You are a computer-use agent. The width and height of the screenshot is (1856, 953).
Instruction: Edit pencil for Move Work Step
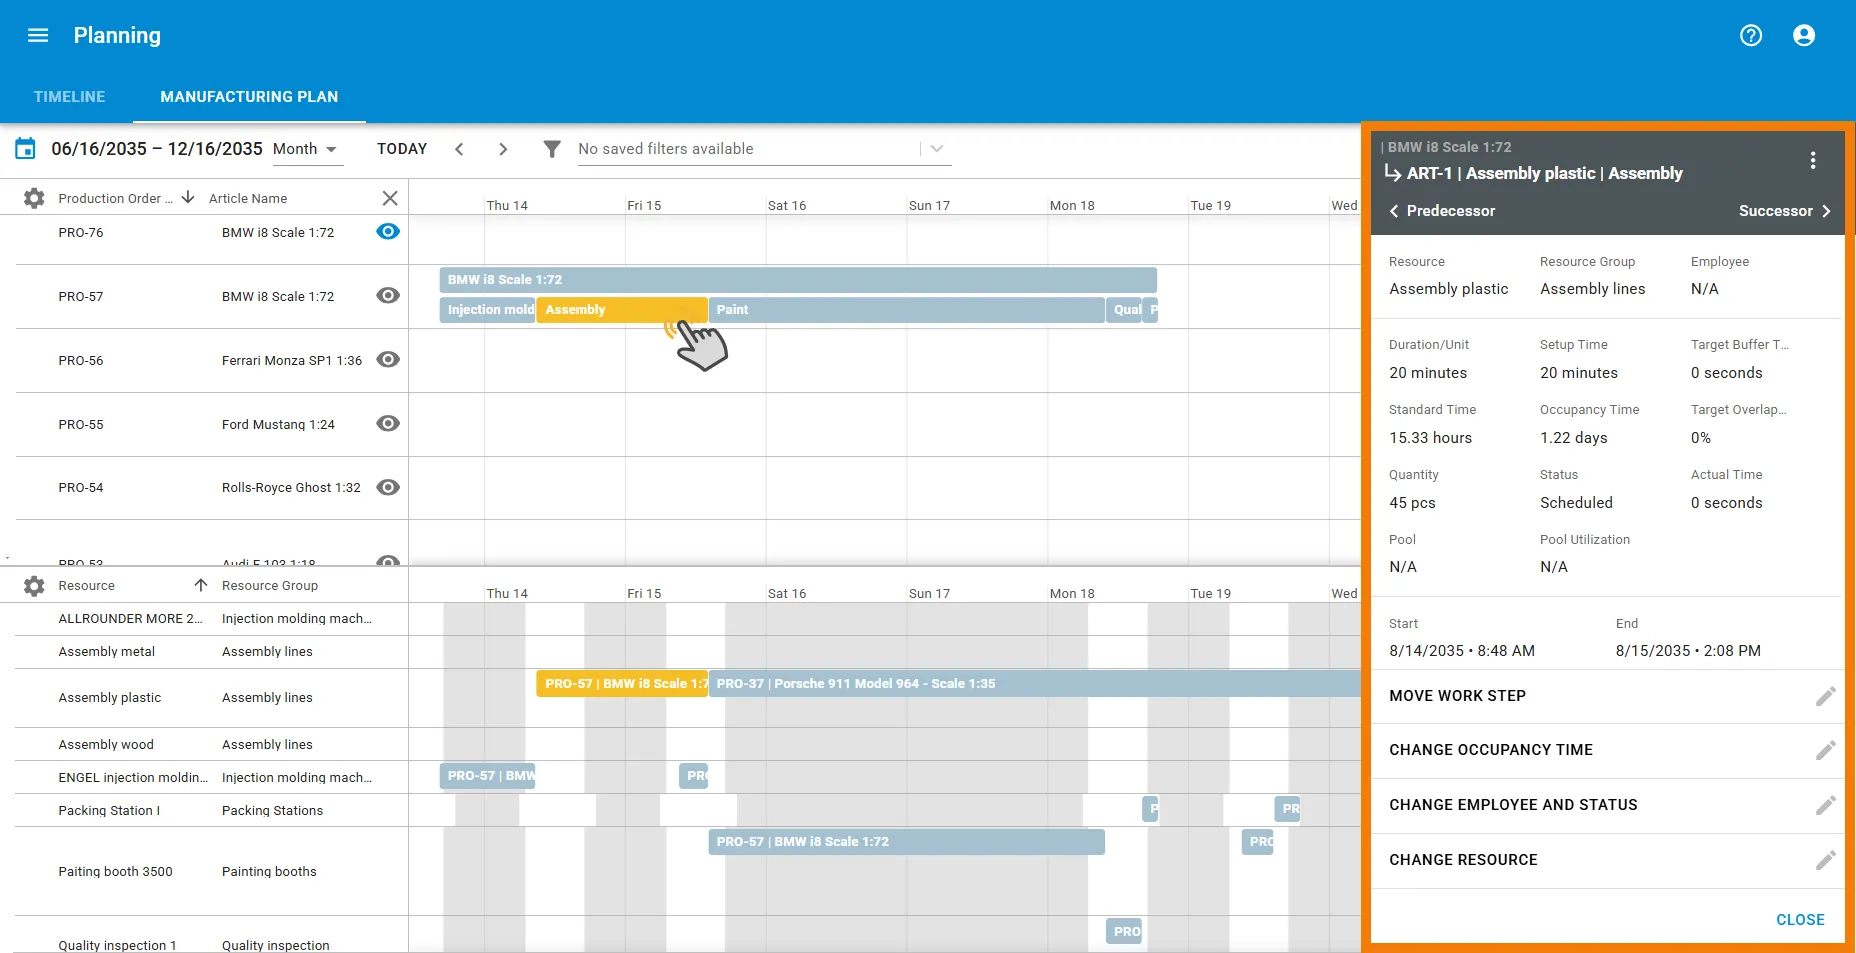[x=1826, y=696]
